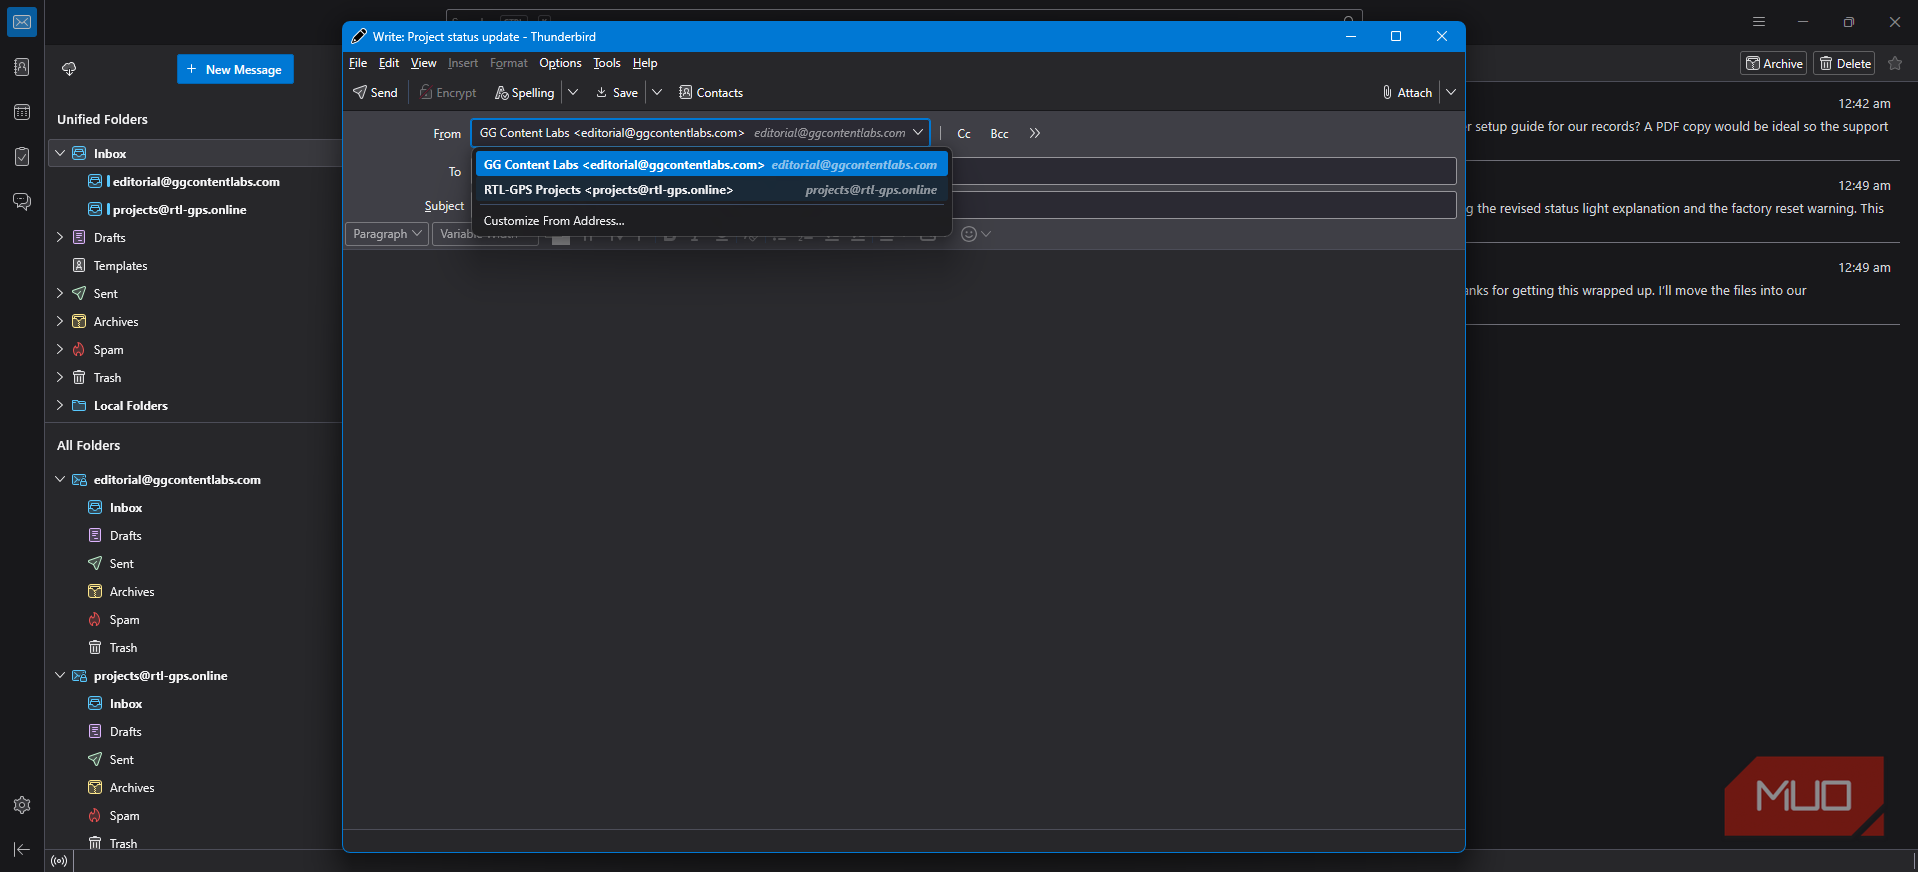This screenshot has height=872, width=1918.
Task: Click the Get Messages cloud icon
Action: 69,69
